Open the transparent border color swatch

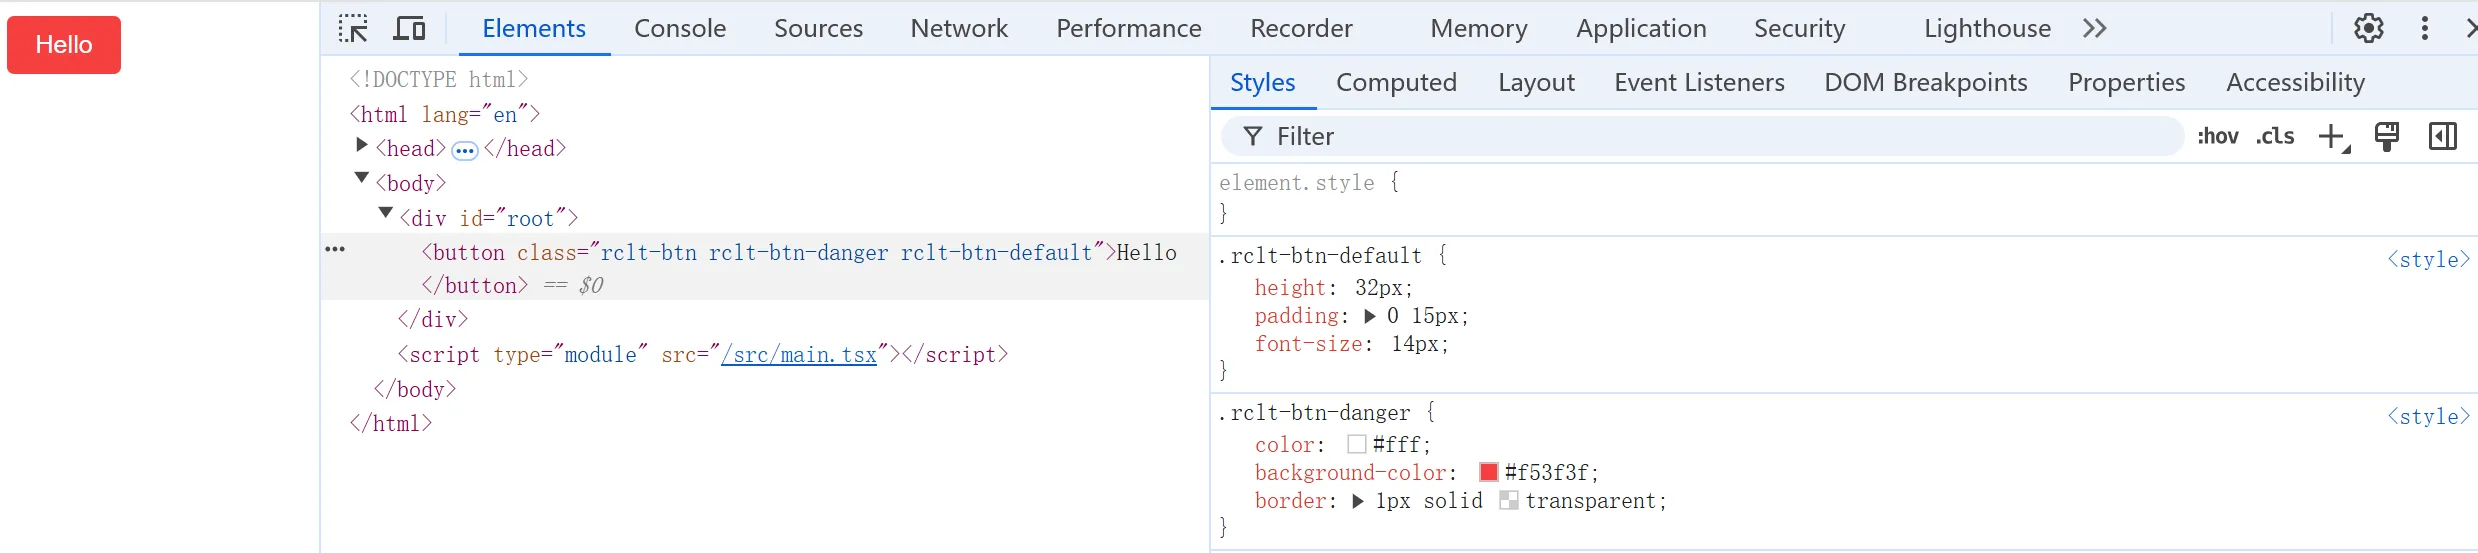(1509, 500)
